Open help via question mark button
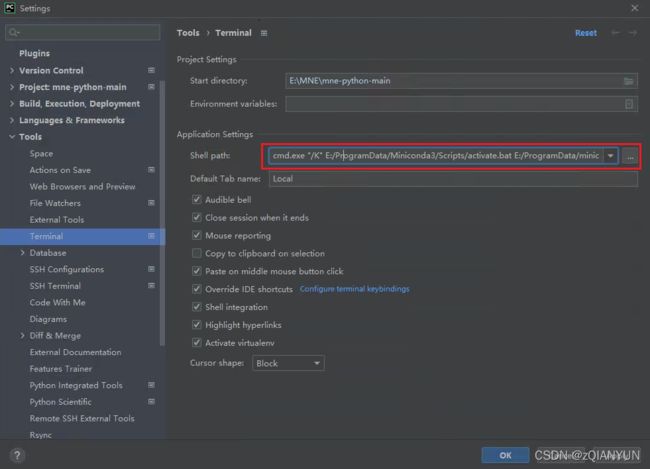 click(x=17, y=456)
